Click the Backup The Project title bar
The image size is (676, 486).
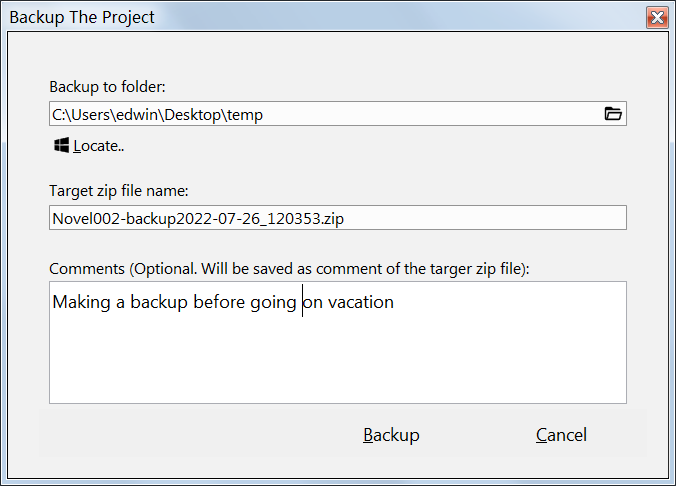tap(323, 17)
